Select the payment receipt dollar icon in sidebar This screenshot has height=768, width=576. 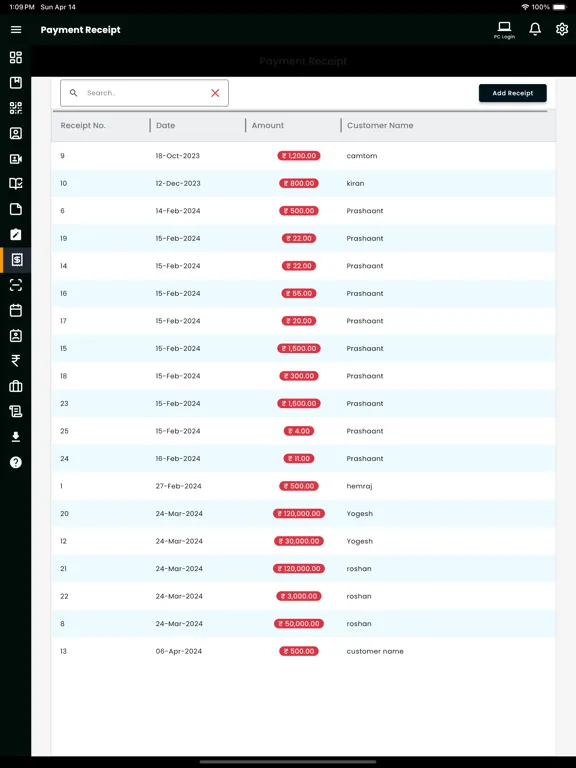[17, 260]
